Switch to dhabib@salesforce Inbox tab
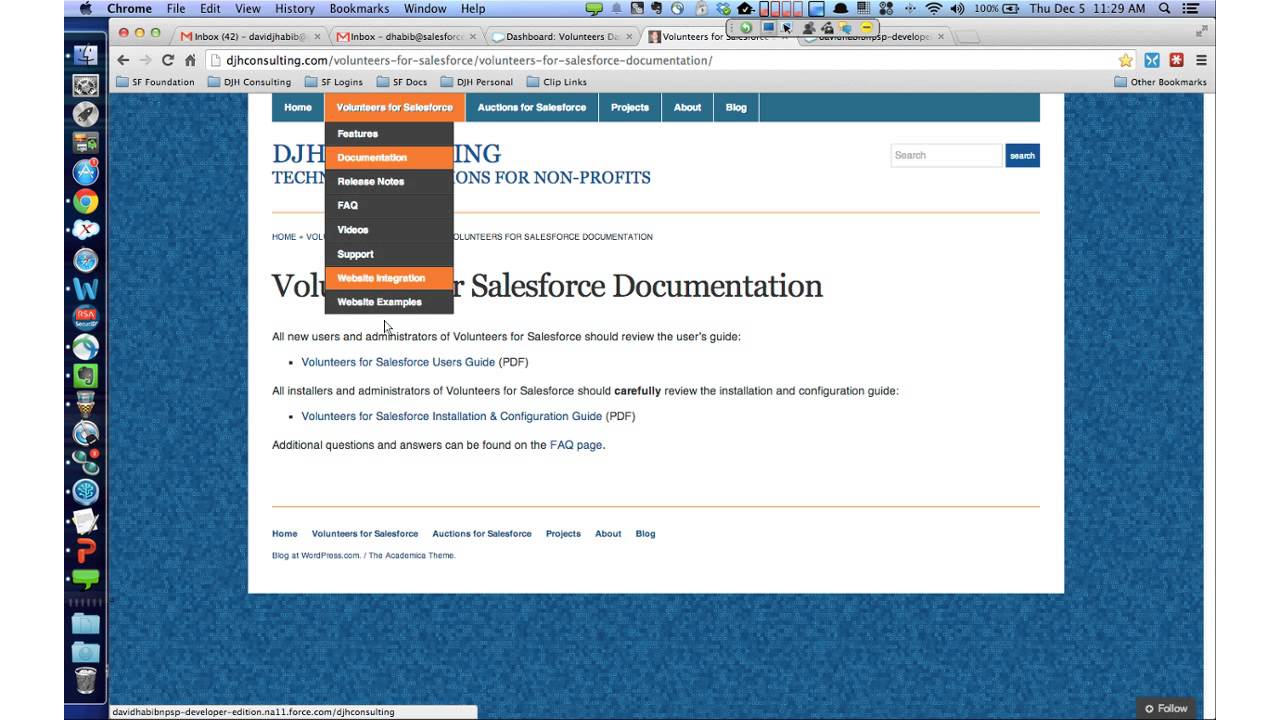 (404, 36)
